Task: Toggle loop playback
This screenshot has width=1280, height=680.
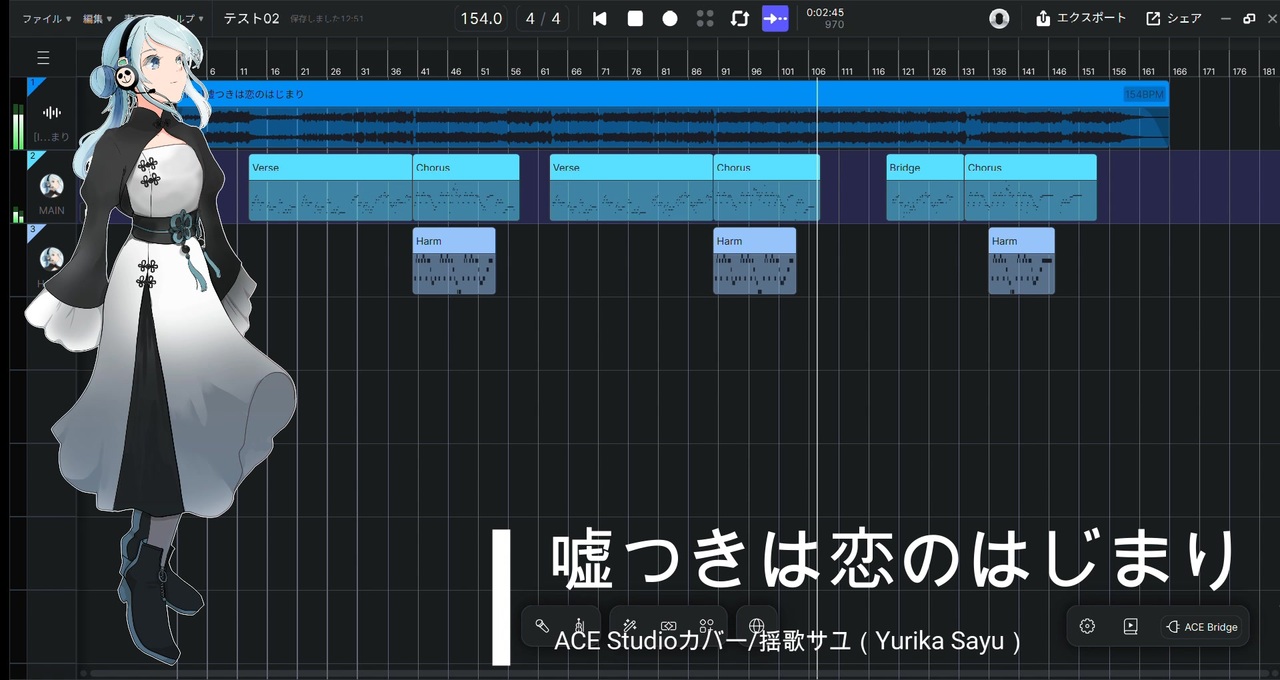Action: pos(740,19)
